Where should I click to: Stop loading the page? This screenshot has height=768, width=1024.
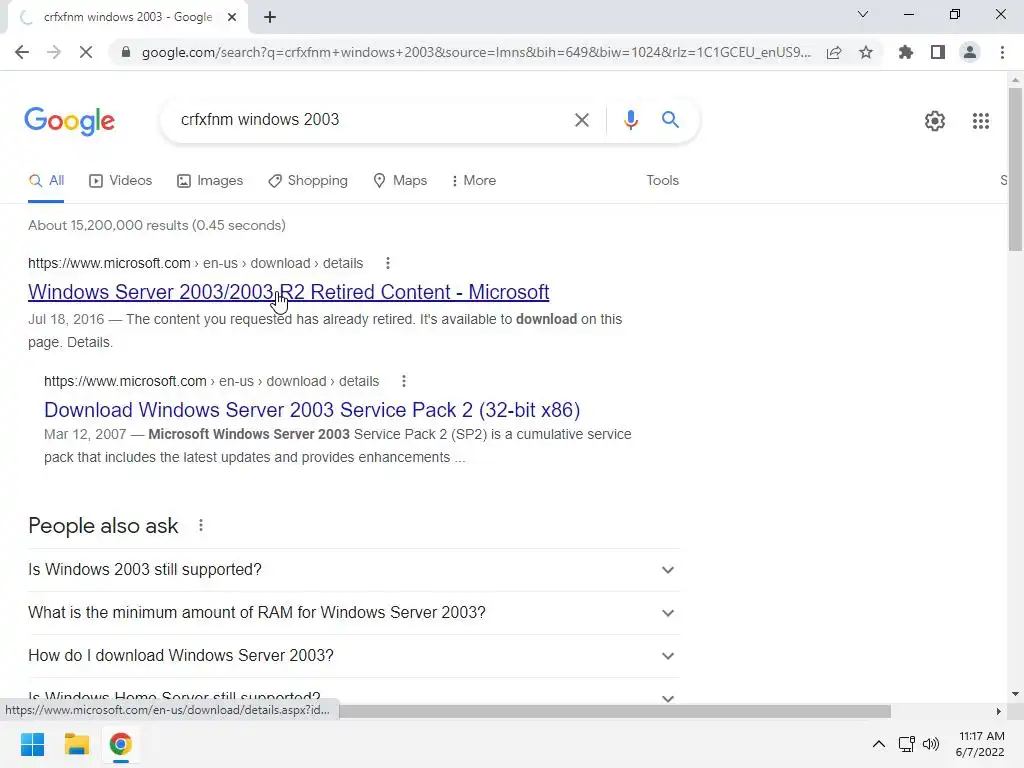tap(86, 52)
